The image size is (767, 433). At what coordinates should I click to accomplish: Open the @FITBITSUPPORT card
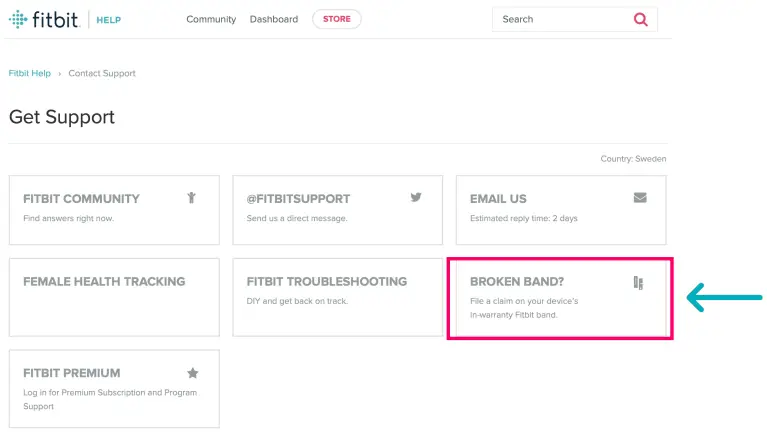[x=338, y=210]
